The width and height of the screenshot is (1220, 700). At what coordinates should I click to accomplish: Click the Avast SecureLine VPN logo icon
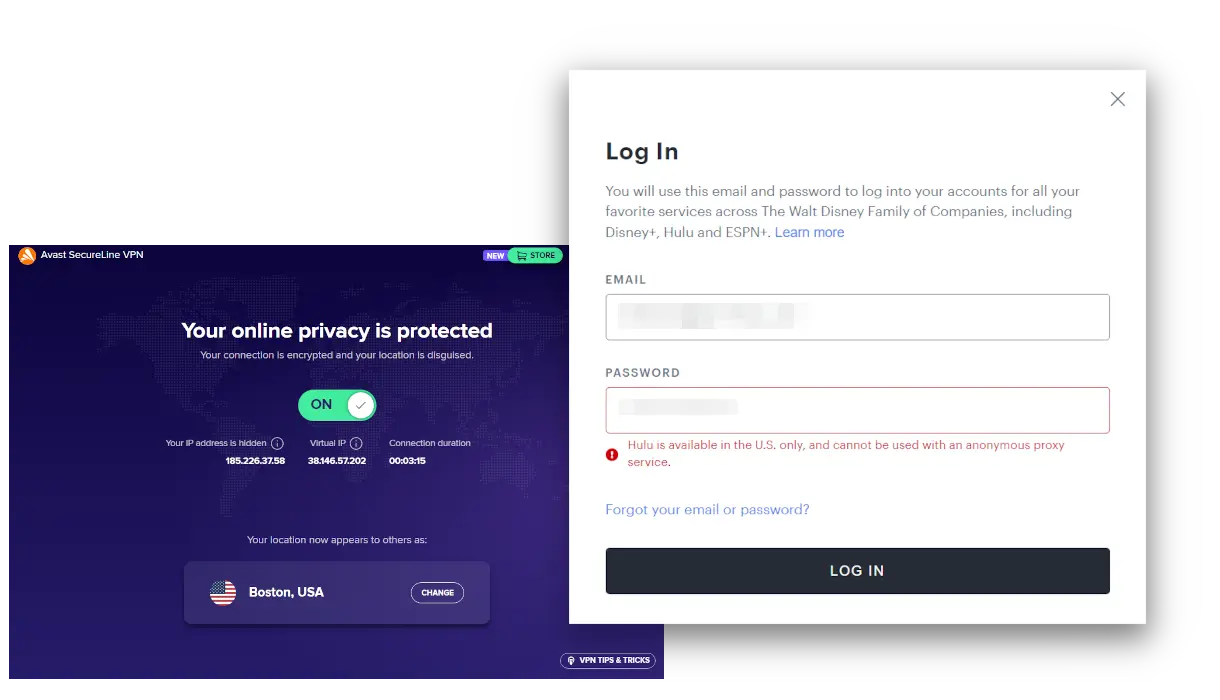(x=27, y=255)
